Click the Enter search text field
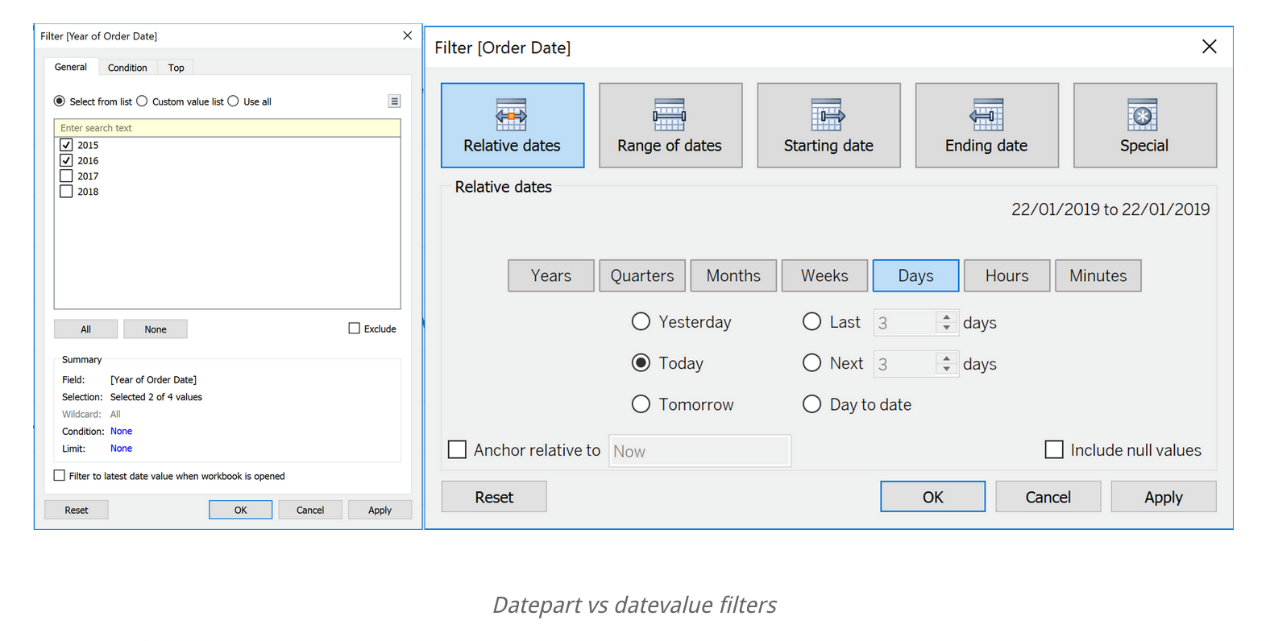Image resolution: width=1270 pixels, height=641 pixels. click(x=227, y=128)
